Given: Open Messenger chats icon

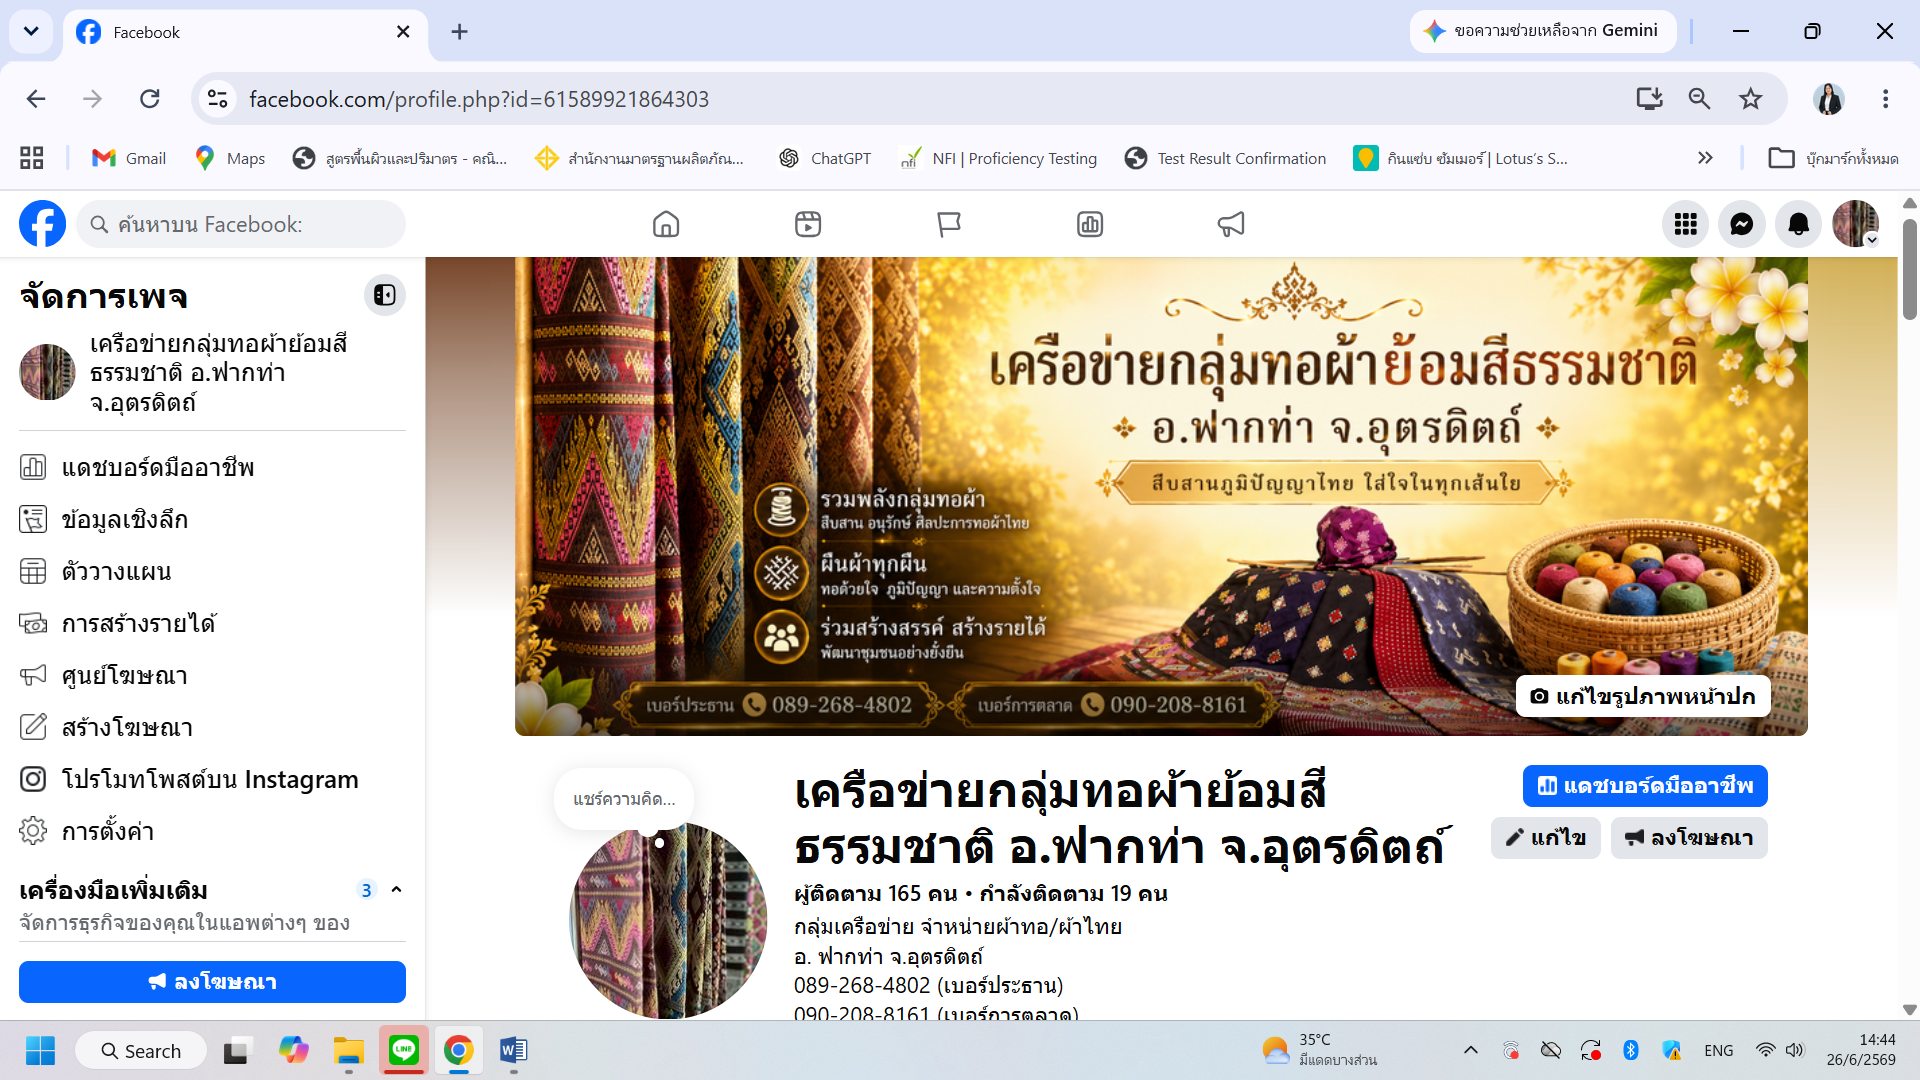Looking at the screenshot, I should coord(1742,224).
